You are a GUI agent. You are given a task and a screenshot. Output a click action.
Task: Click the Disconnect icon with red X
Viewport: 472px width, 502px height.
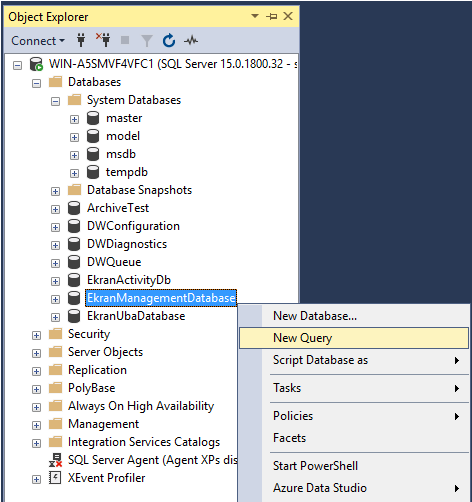click(x=103, y=40)
